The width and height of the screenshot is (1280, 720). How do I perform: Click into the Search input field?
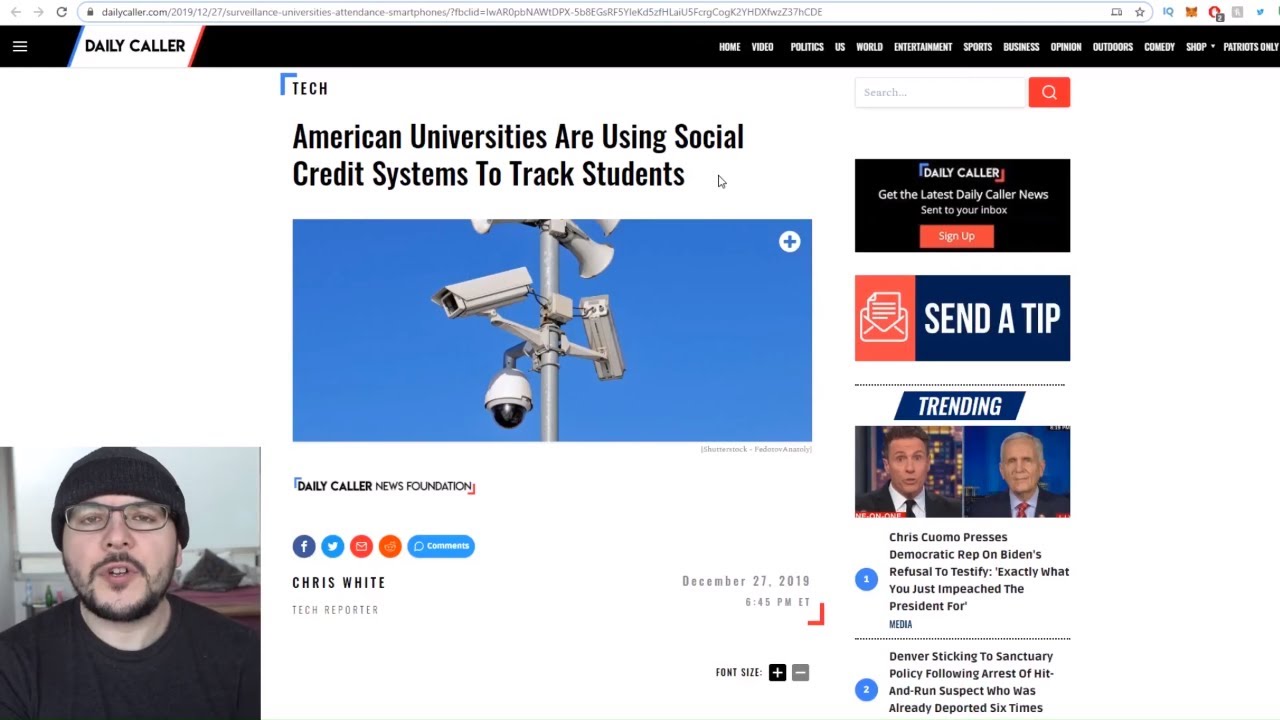941,92
